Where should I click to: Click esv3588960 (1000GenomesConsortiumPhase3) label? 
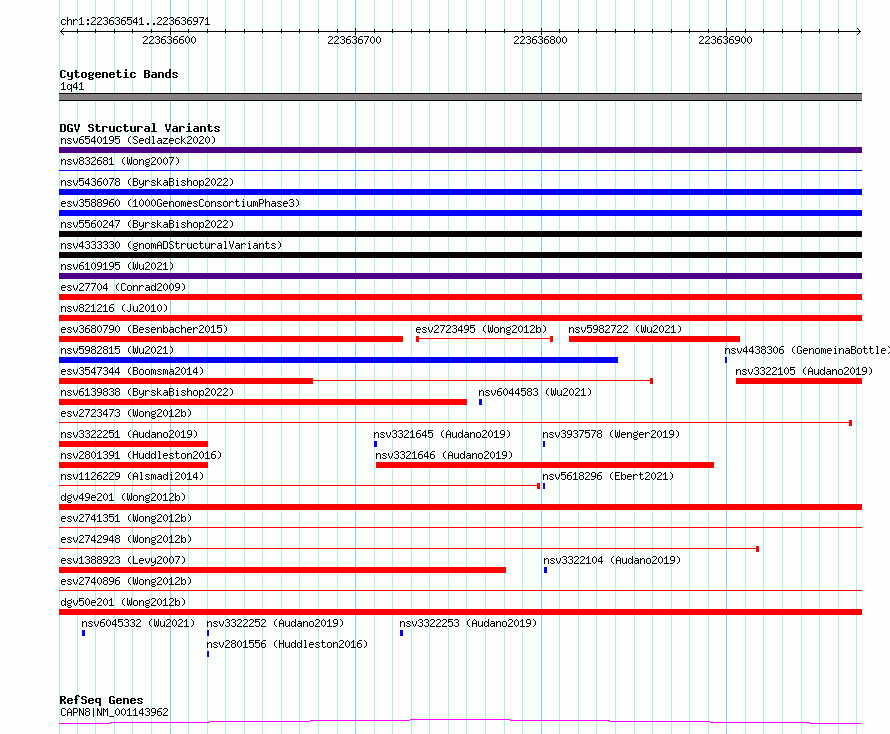pyautogui.click(x=180, y=203)
